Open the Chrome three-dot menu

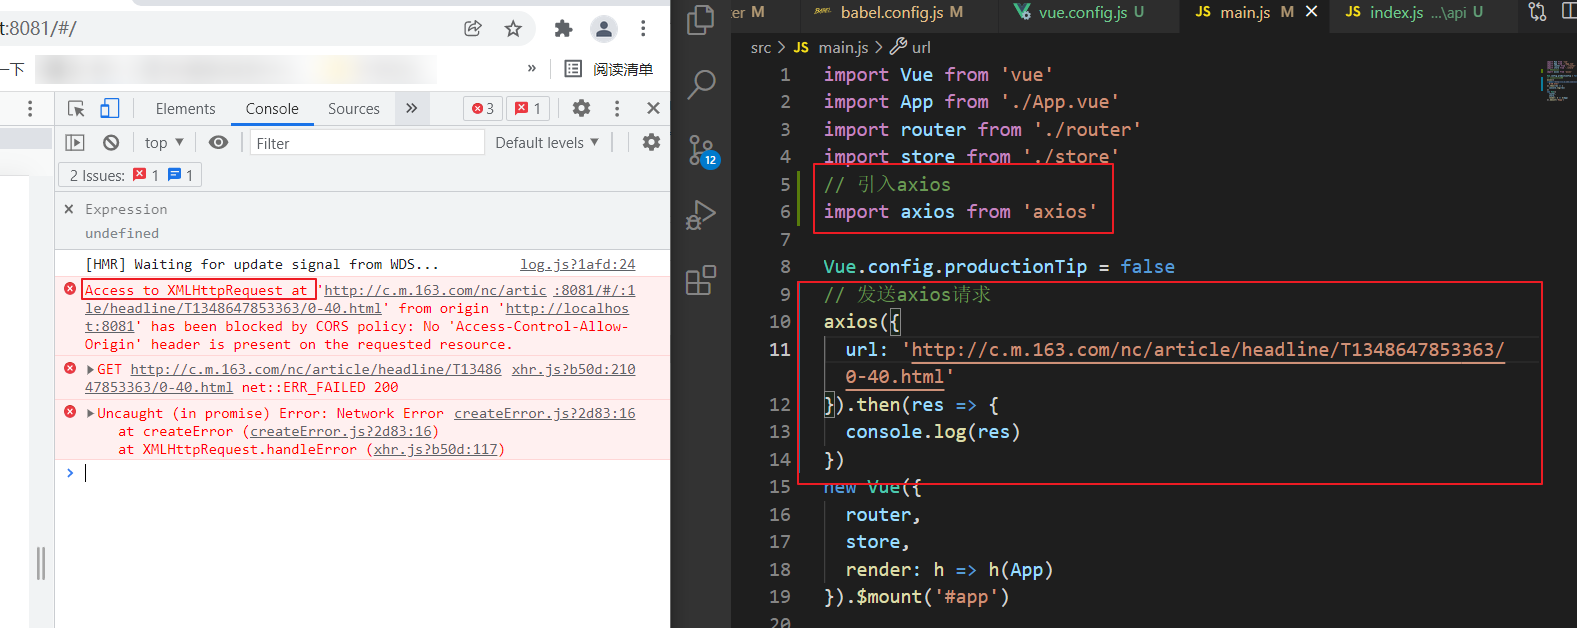coord(643,29)
